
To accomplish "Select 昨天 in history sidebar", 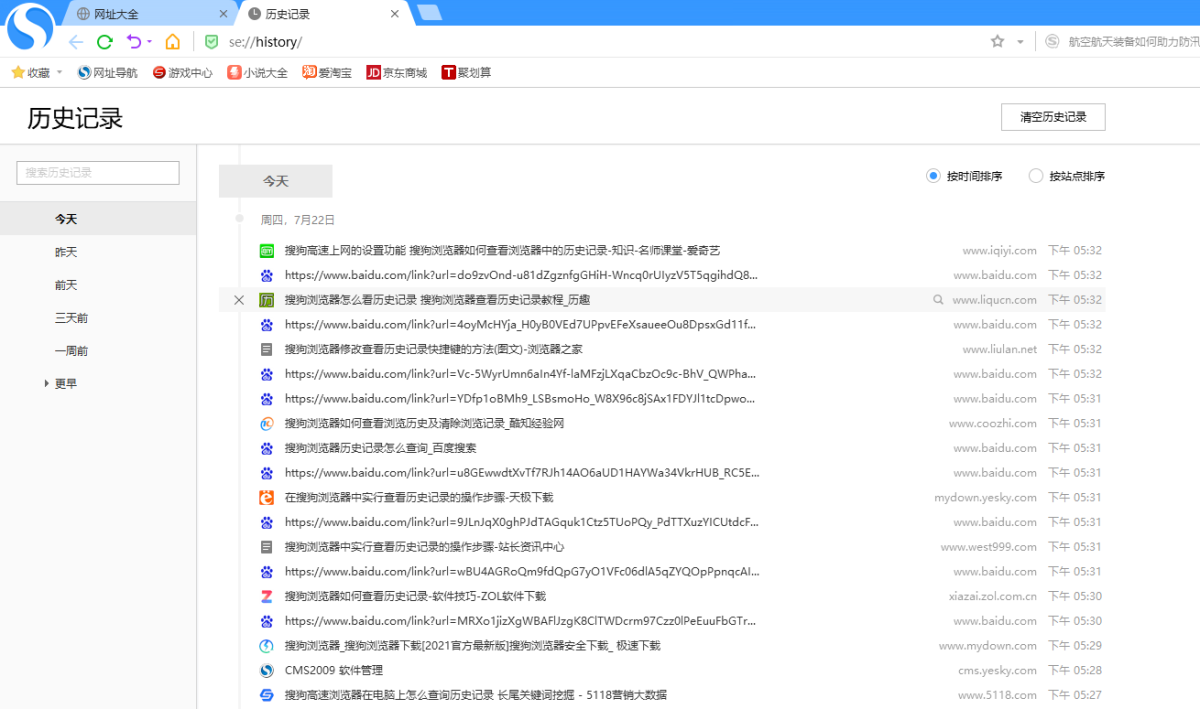I will [x=66, y=252].
